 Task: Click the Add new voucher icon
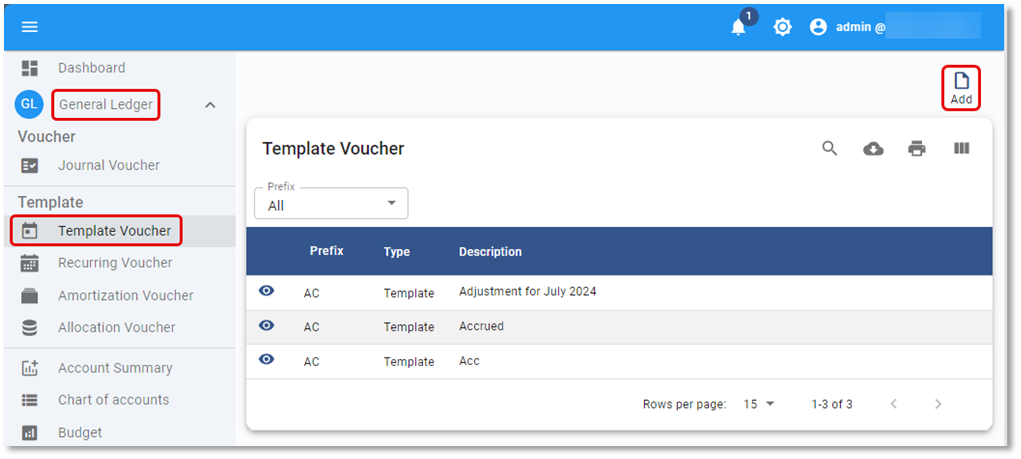tap(961, 88)
